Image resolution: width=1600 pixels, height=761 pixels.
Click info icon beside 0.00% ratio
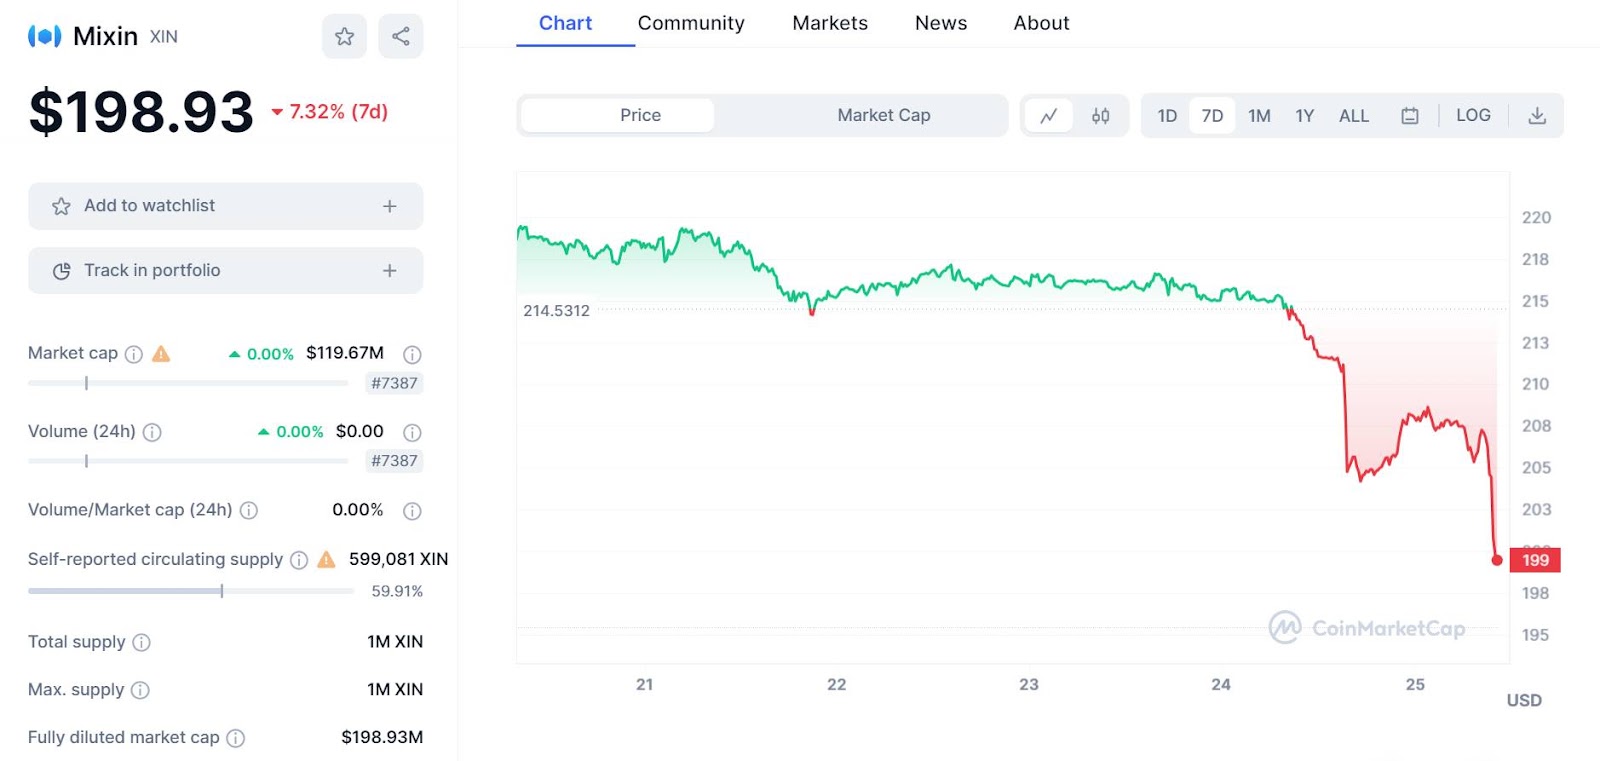[x=412, y=510]
